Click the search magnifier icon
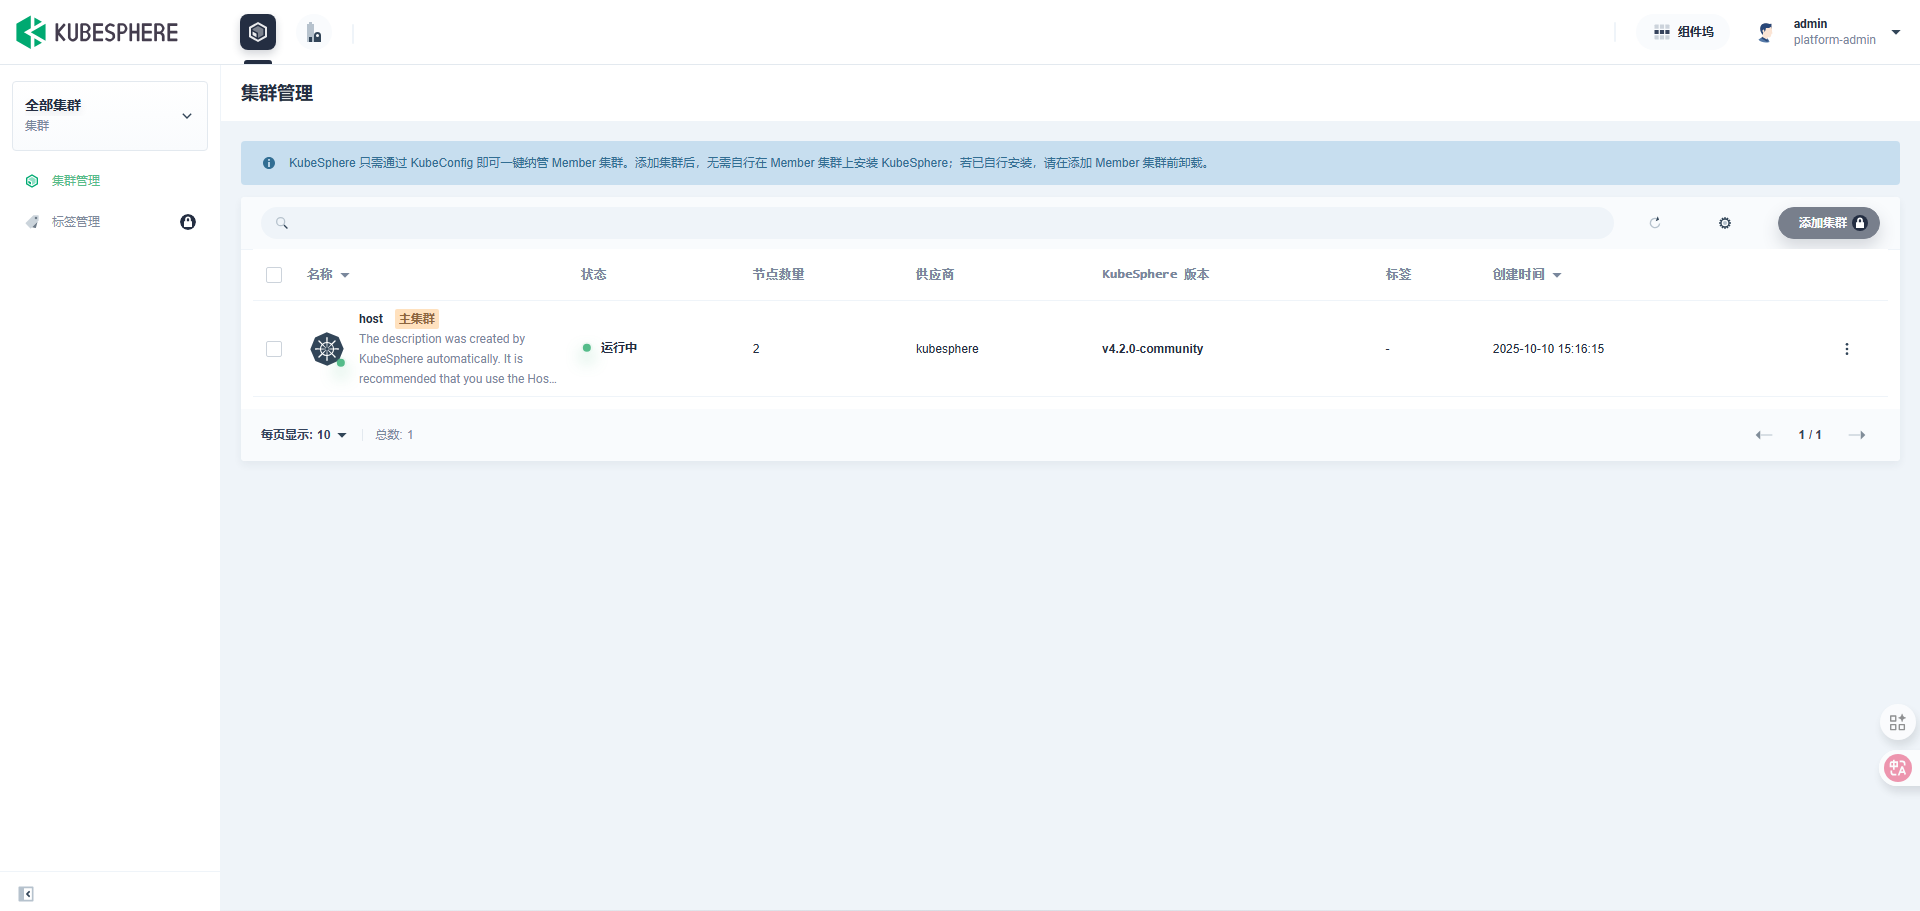Image resolution: width=1920 pixels, height=911 pixels. (282, 223)
